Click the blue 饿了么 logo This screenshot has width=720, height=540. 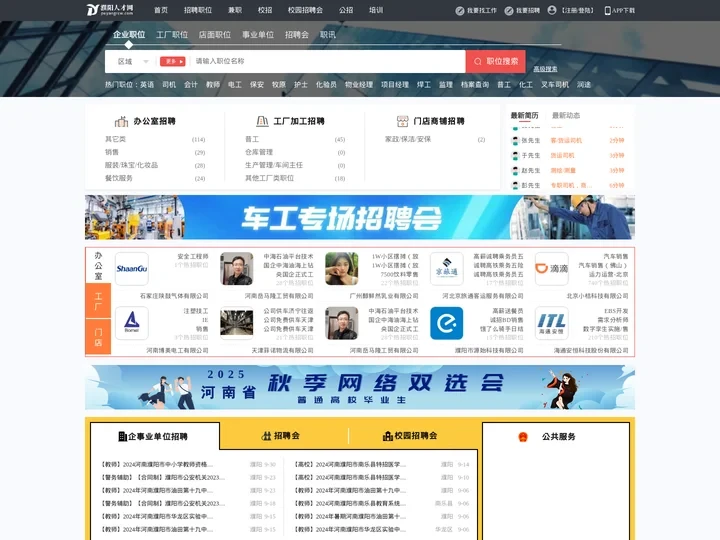[x=447, y=323]
